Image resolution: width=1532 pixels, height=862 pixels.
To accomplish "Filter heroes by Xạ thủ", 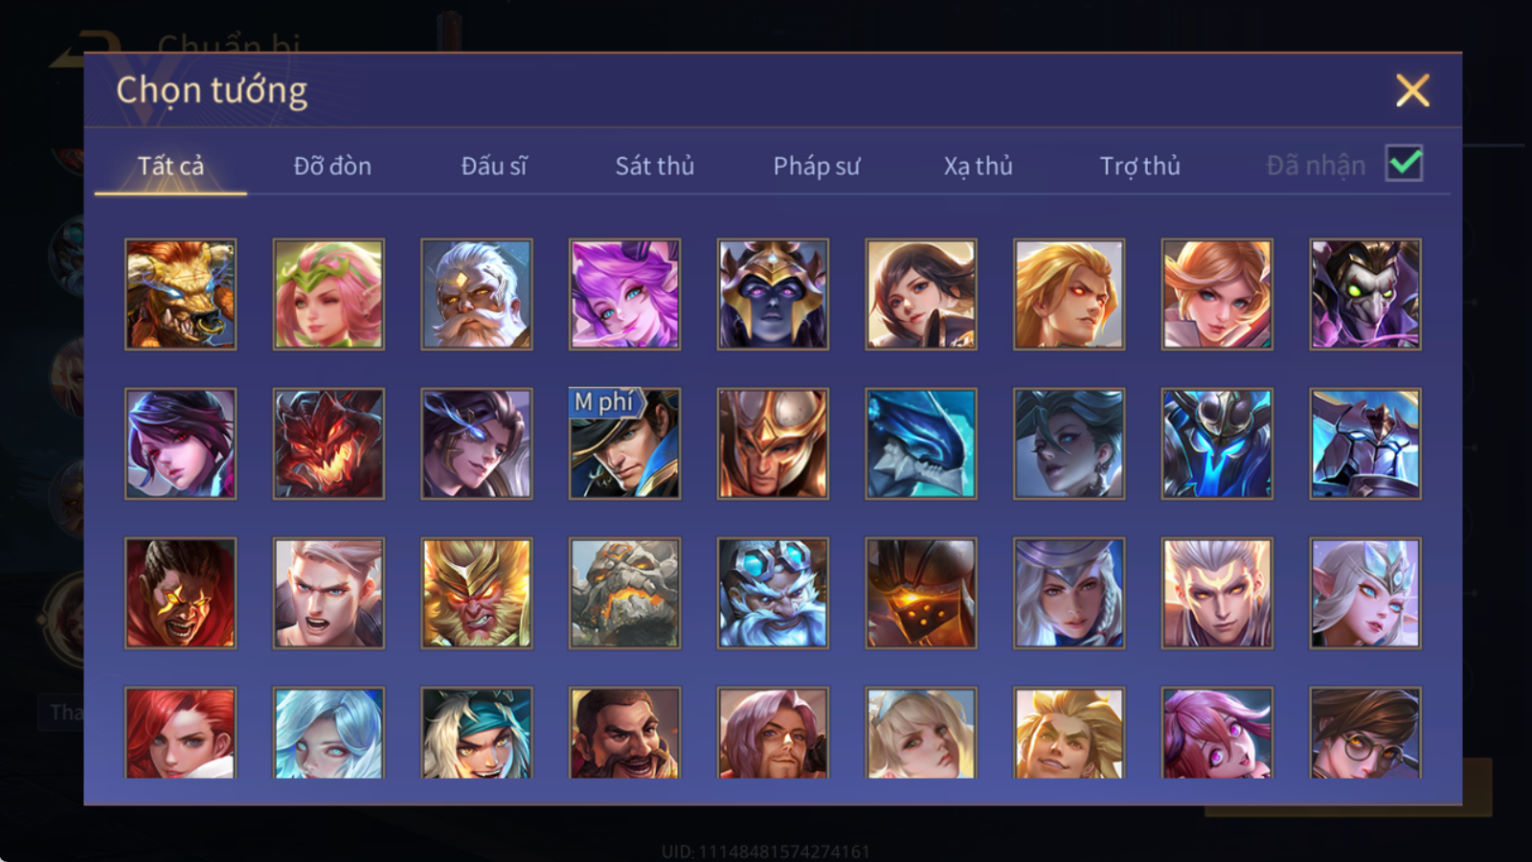I will pos(978,166).
